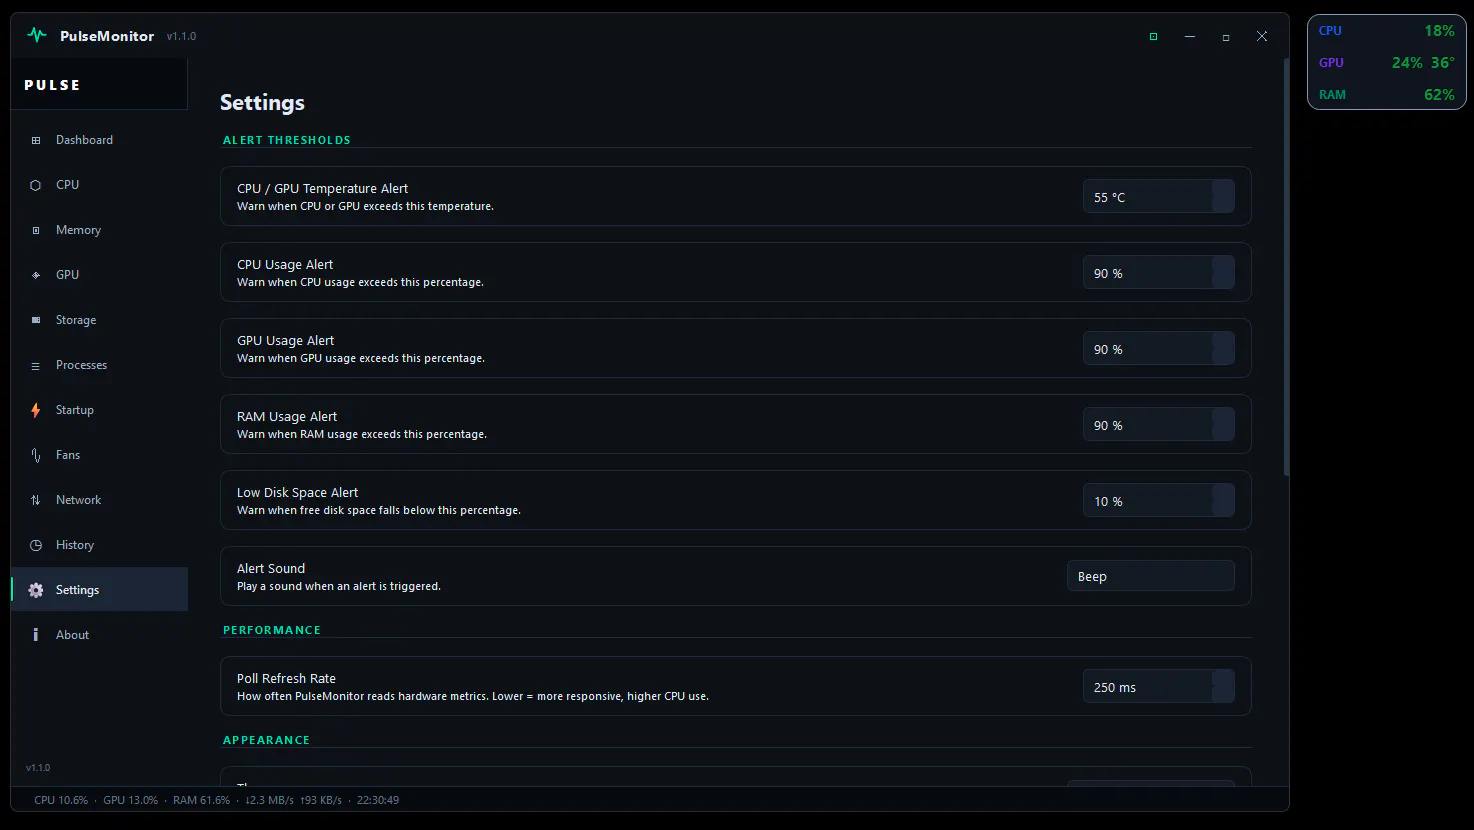Select the Settings sidebar item

[x=99, y=590]
